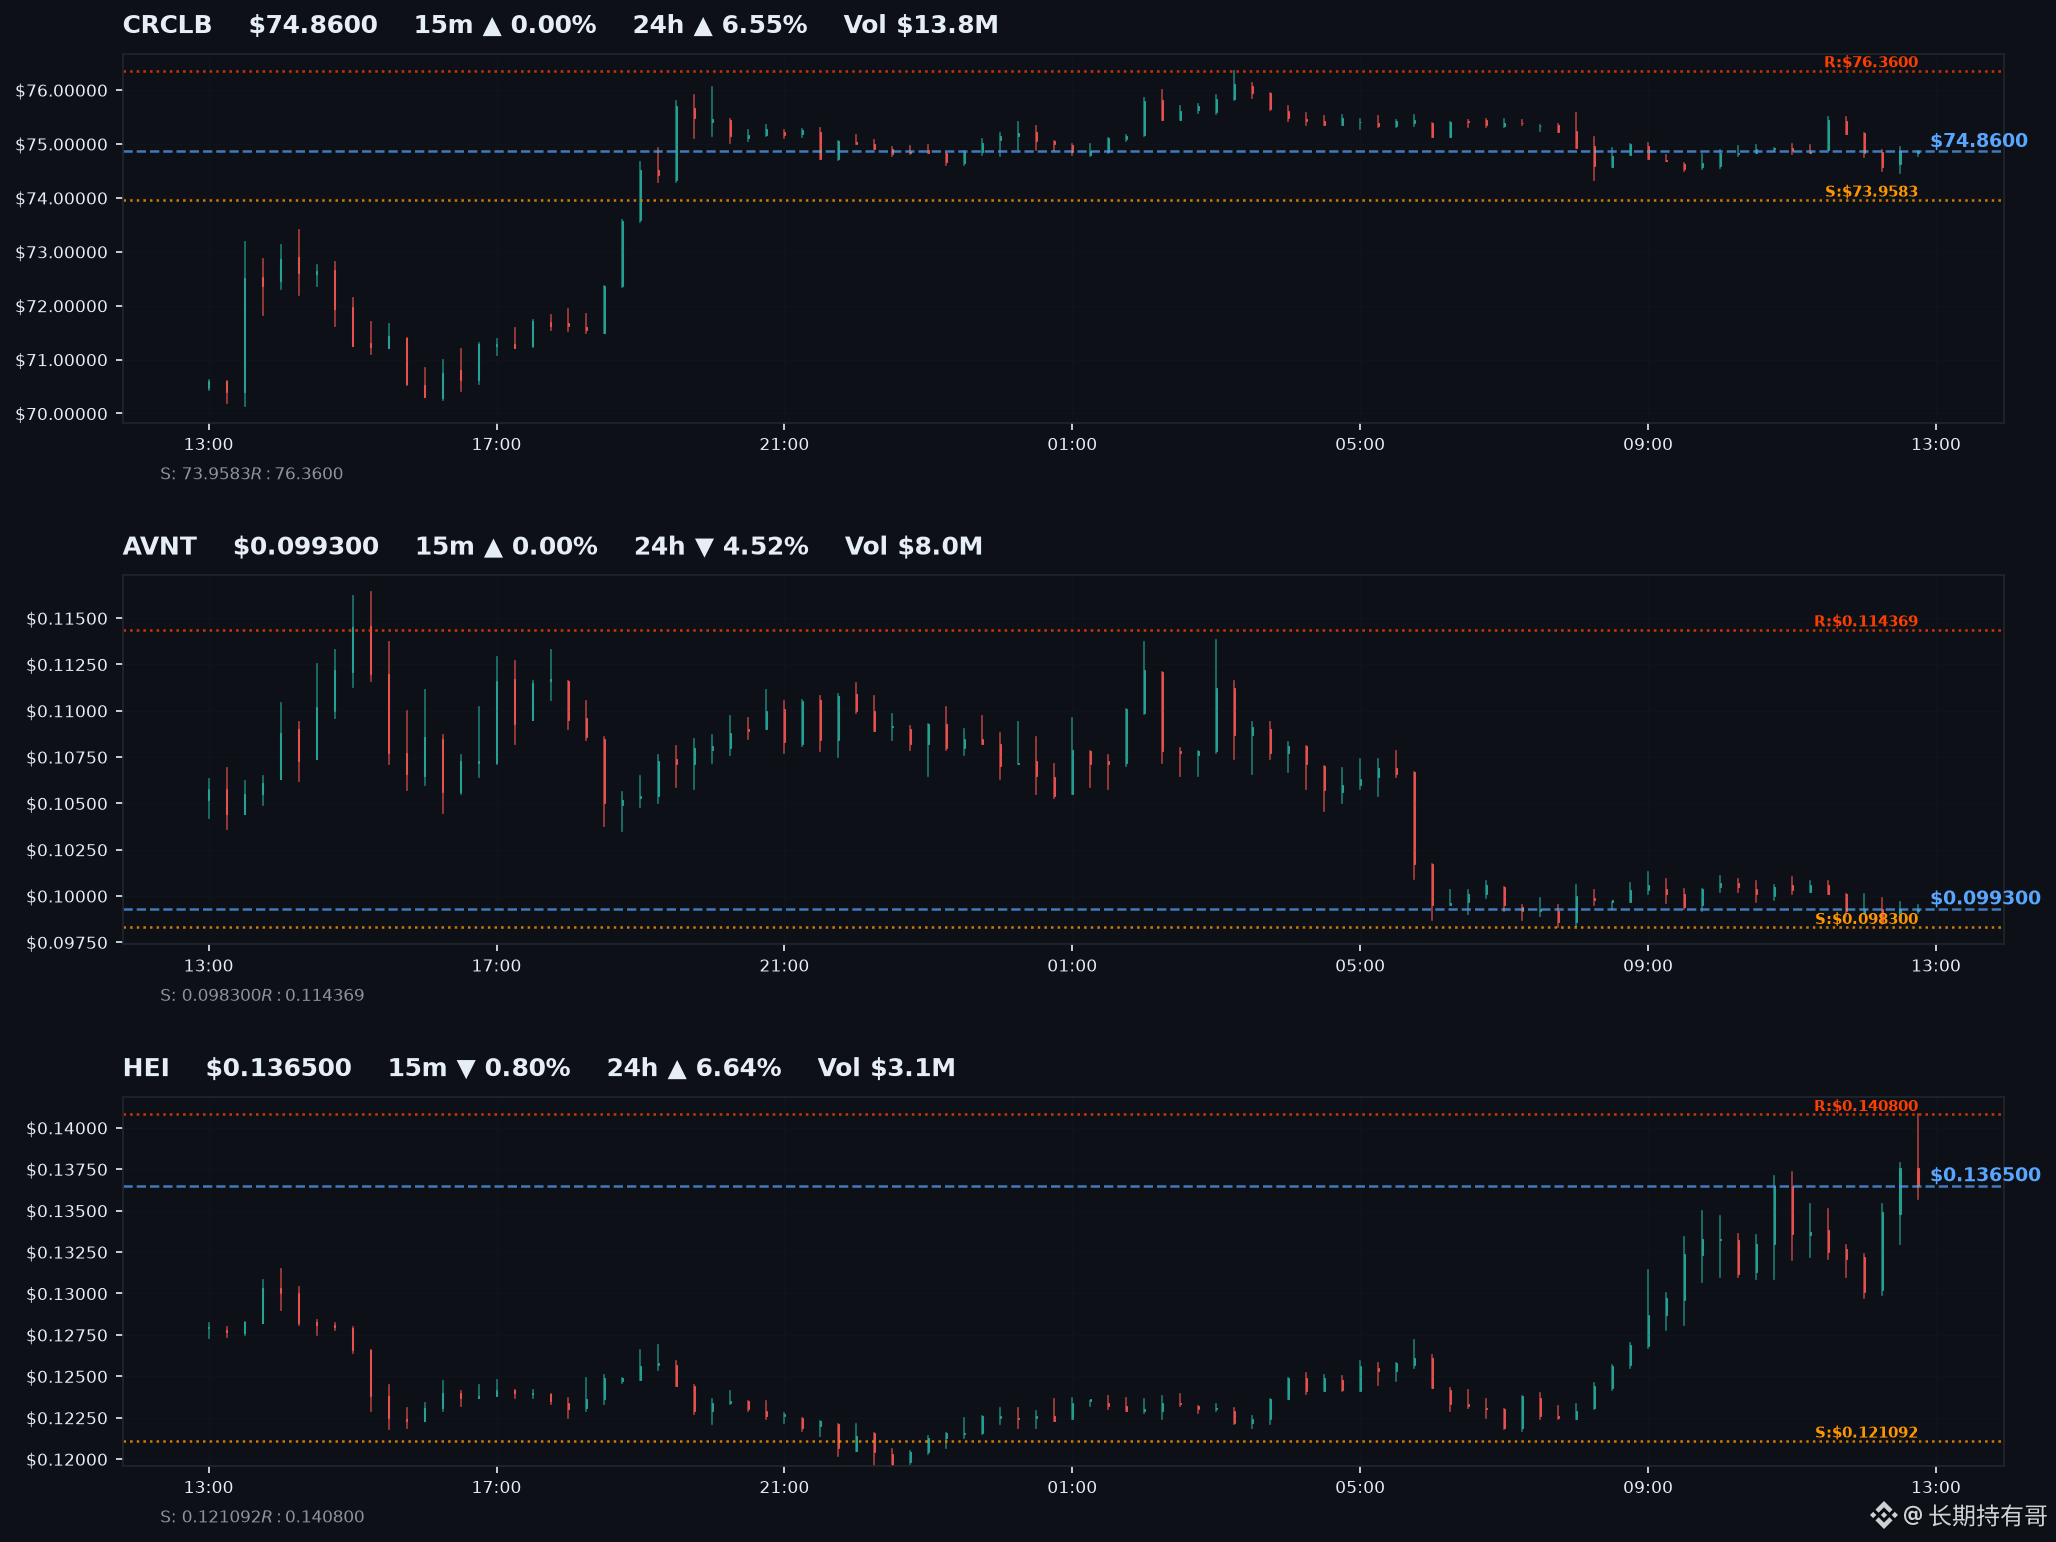The height and width of the screenshot is (1542, 2056).
Task: Click the $70.00000 y-axis tick
Action: (x=61, y=414)
